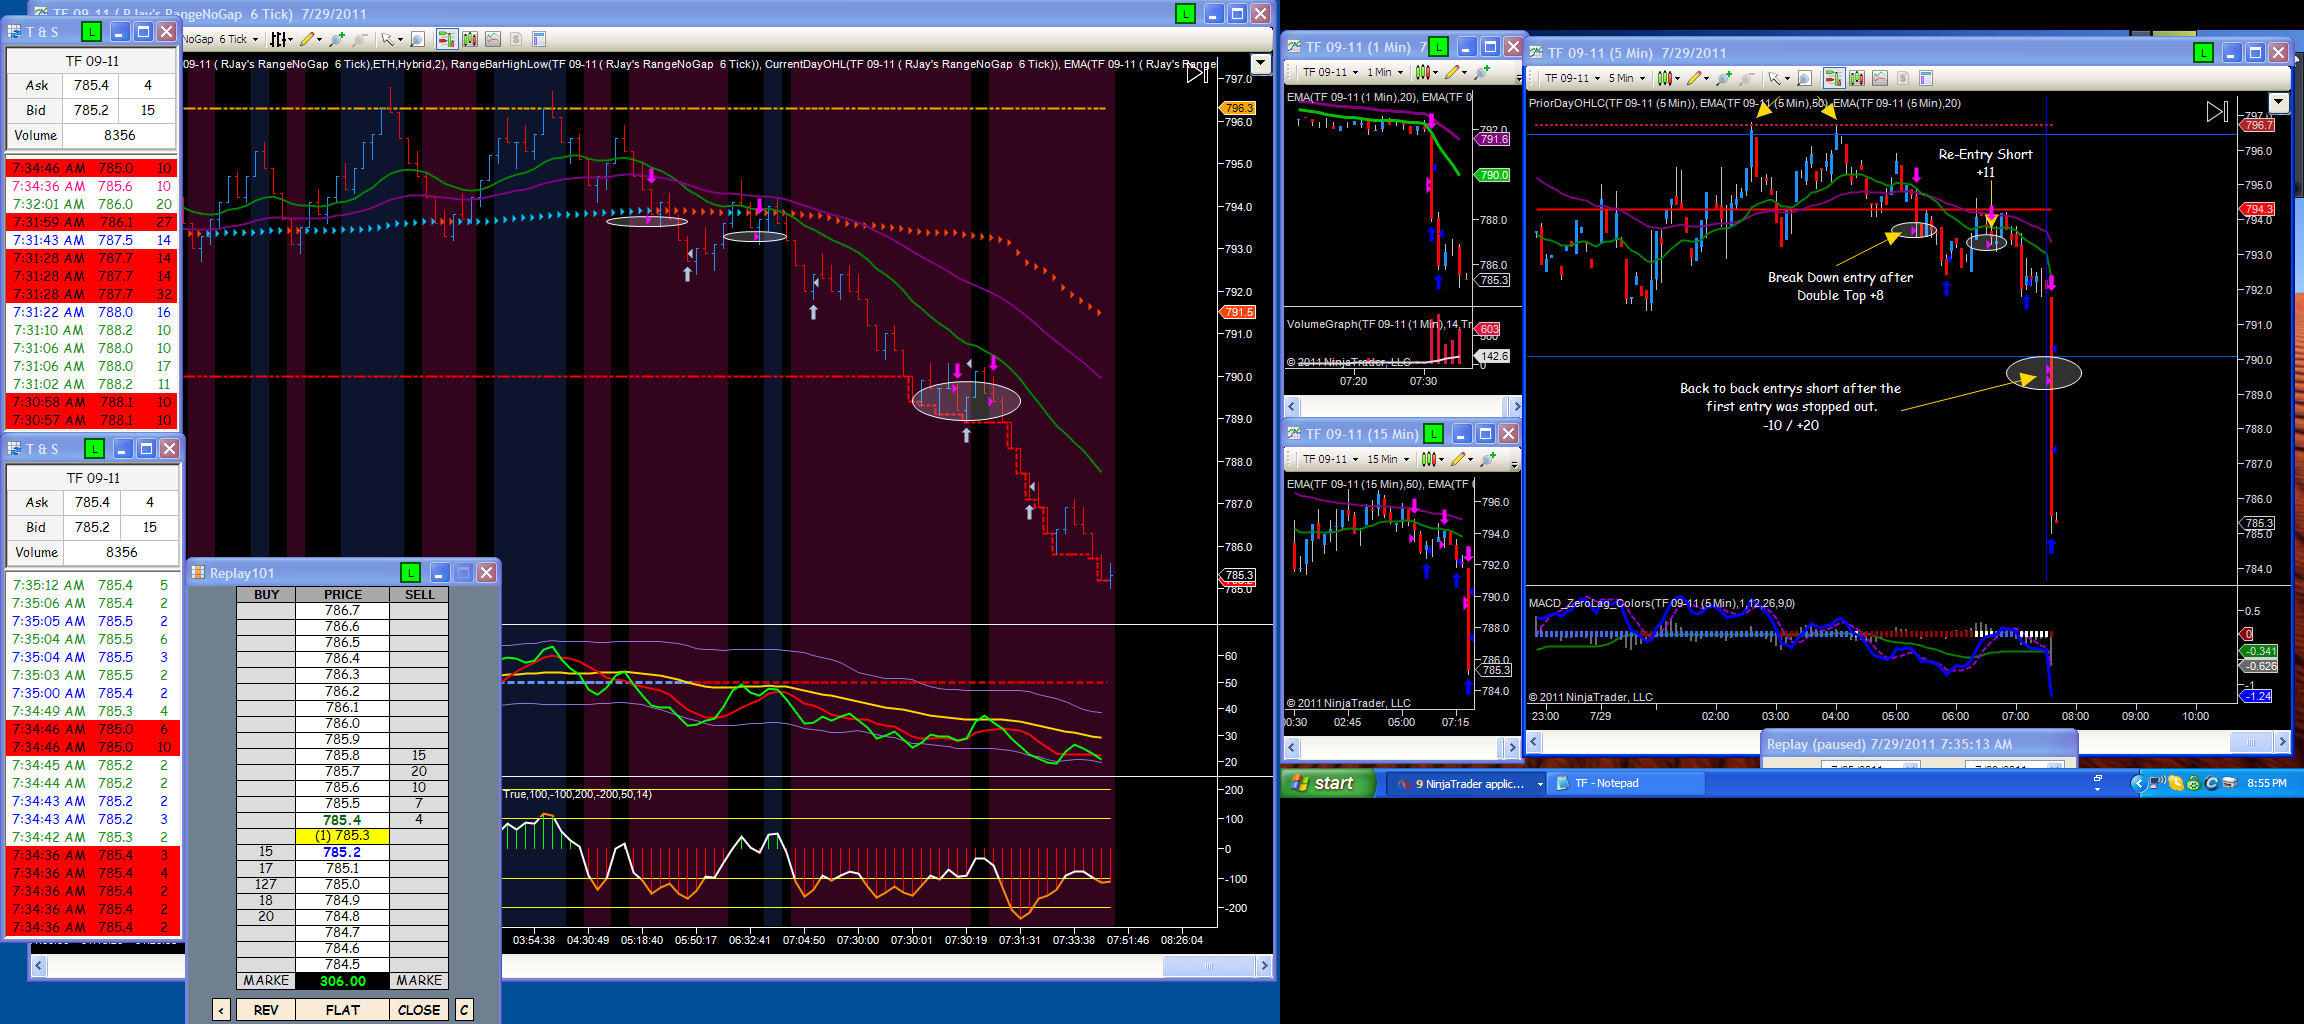Expand the indicator label dropdown arrow in the 5 Min chart
Screen dimensions: 2304x1024
click(2279, 103)
